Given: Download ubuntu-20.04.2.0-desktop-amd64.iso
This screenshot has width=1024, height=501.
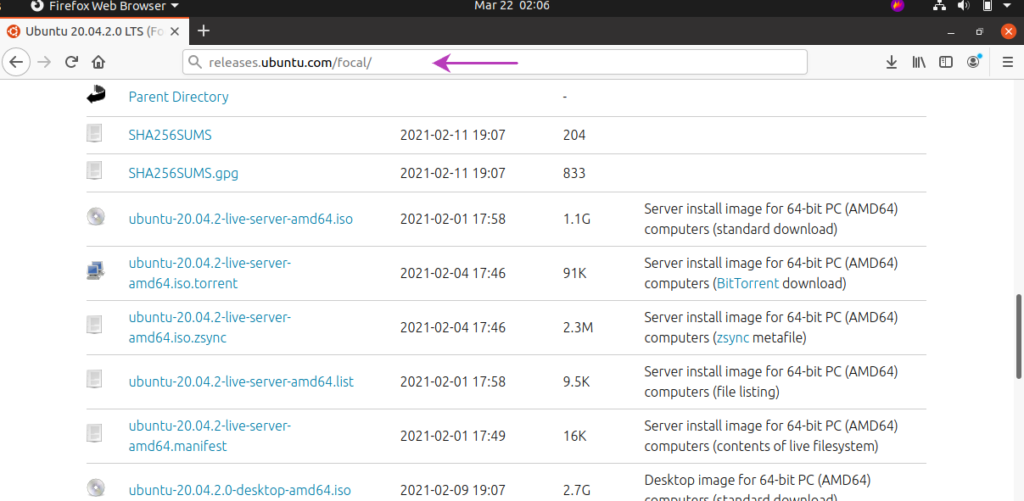Looking at the screenshot, I should pos(240,490).
